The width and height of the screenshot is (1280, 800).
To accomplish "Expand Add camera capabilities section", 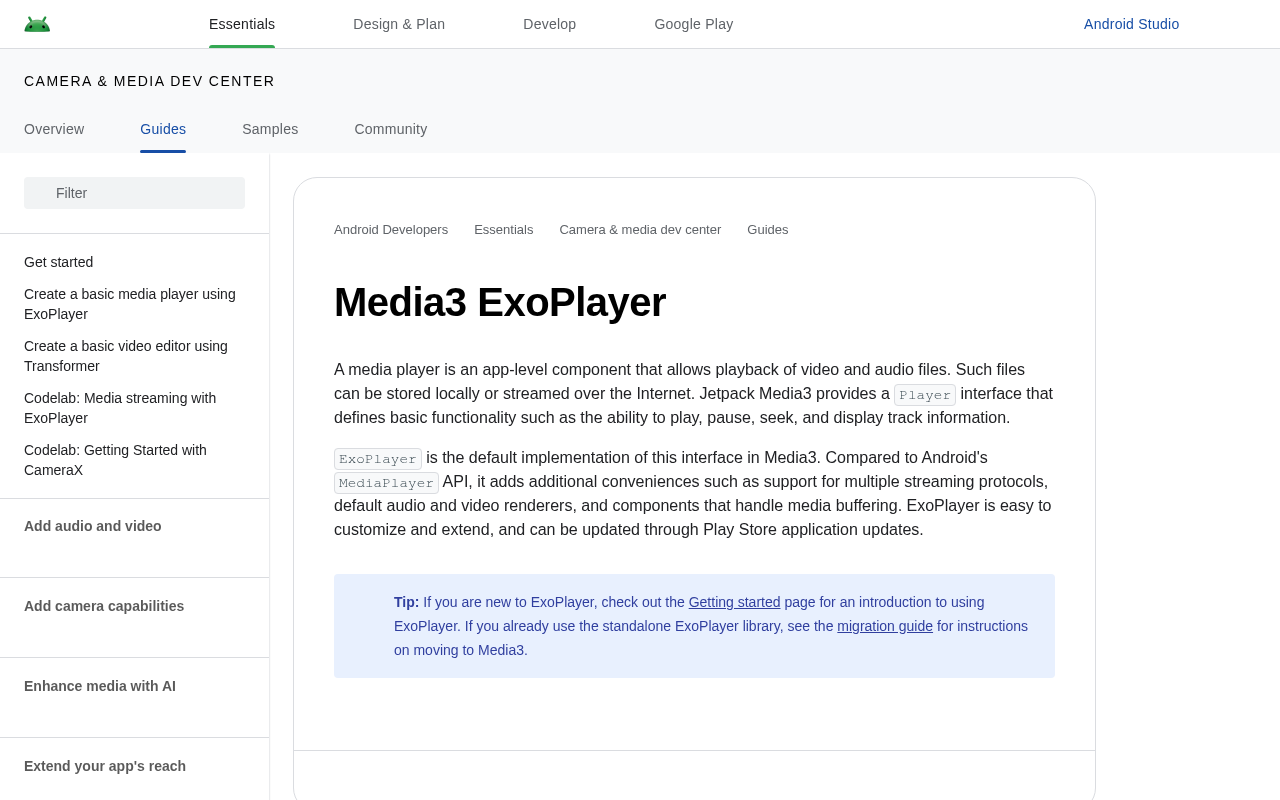I will pyautogui.click(x=104, y=606).
